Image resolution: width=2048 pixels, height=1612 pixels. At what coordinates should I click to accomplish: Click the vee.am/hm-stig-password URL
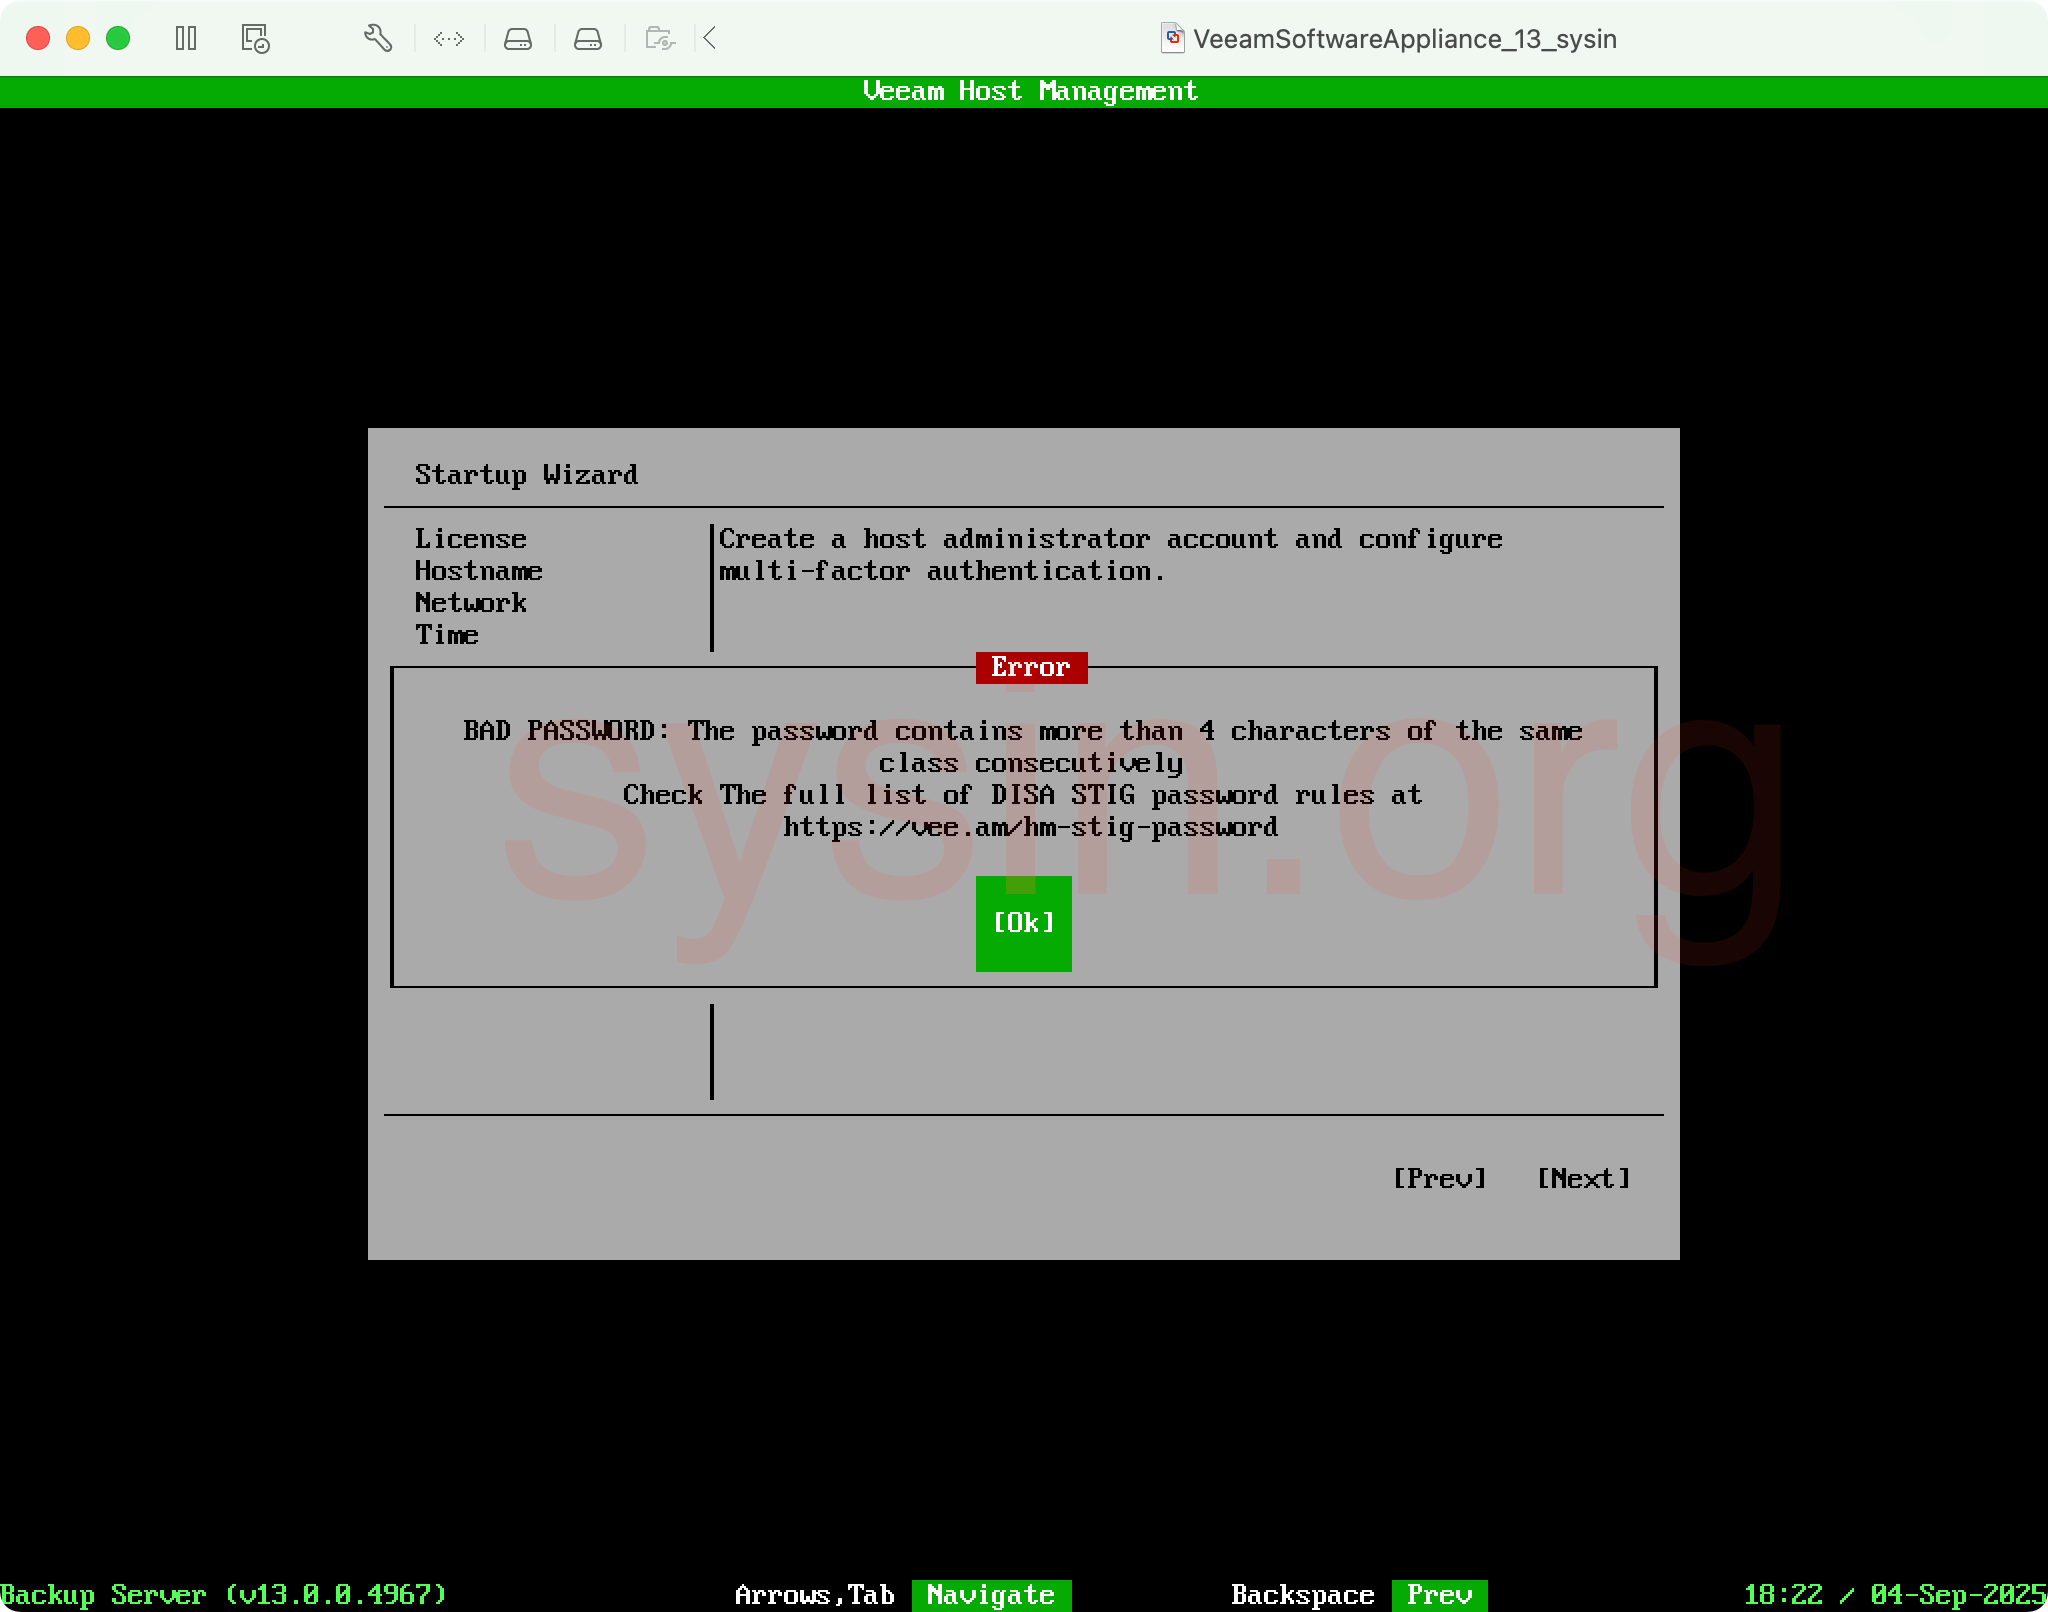1030,827
